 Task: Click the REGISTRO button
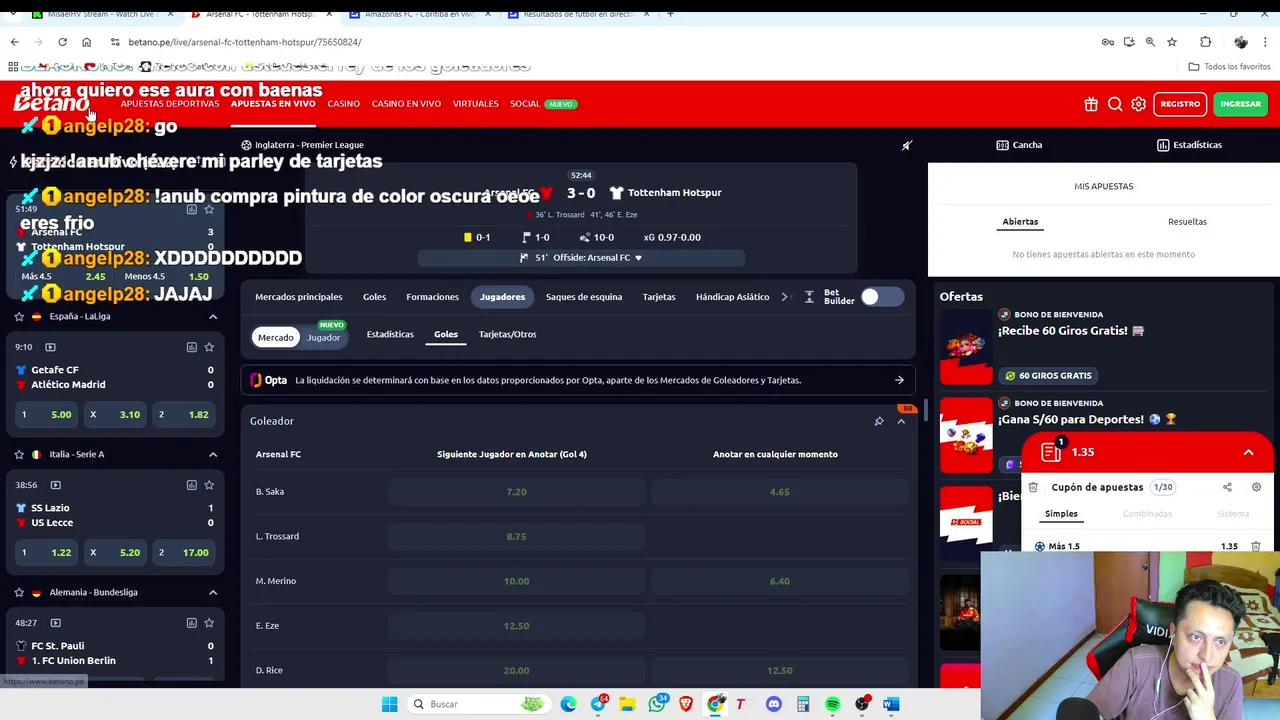pos(1180,104)
